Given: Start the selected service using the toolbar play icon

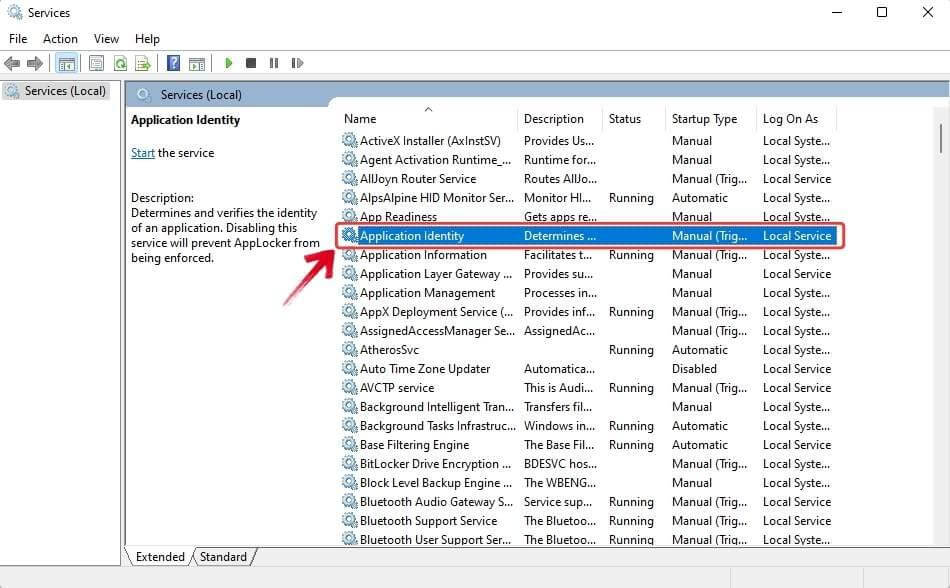Looking at the screenshot, I should (229, 63).
